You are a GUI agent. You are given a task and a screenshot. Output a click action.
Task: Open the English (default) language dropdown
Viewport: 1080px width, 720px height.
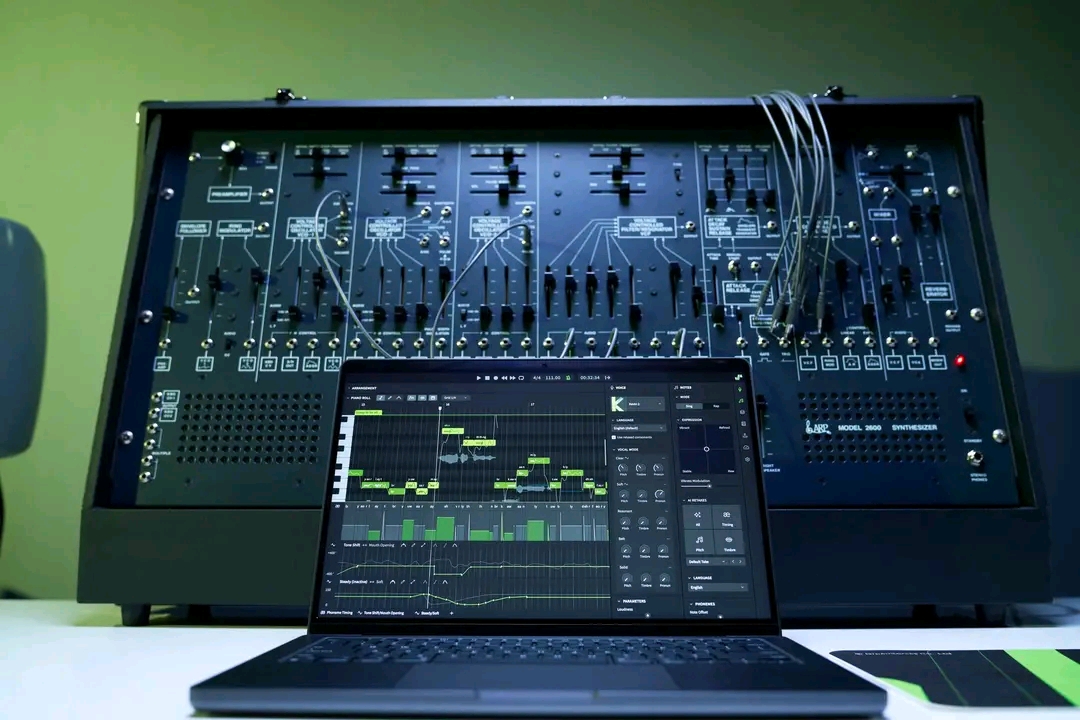[637, 428]
